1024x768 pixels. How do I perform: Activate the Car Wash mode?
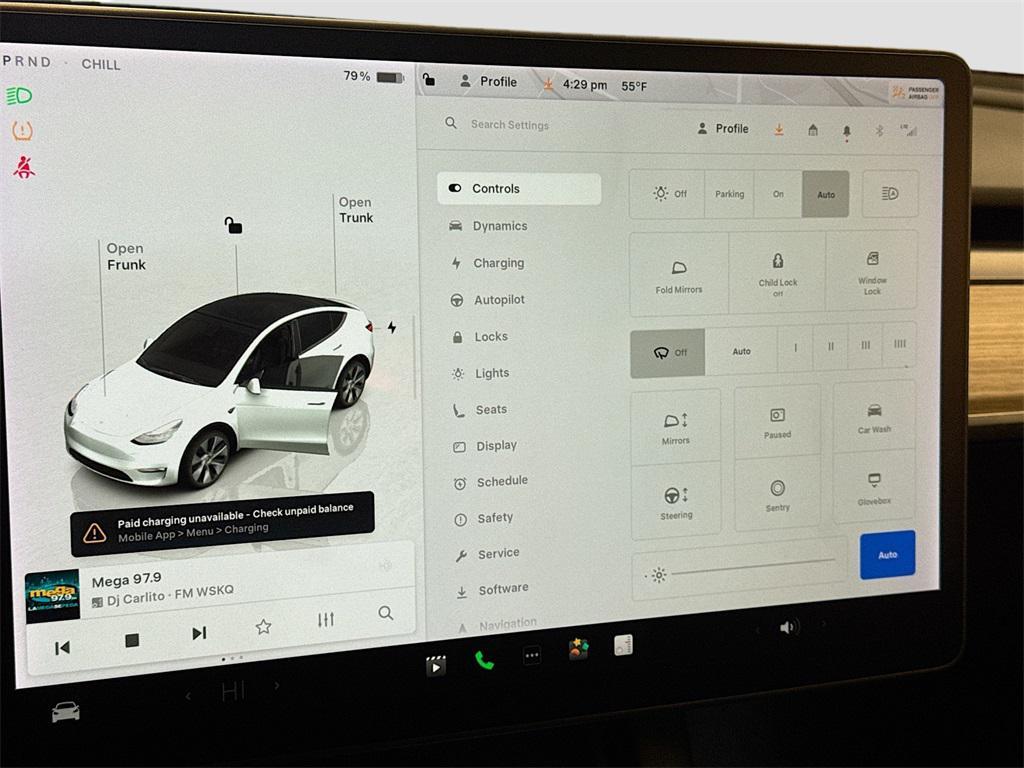coord(873,423)
